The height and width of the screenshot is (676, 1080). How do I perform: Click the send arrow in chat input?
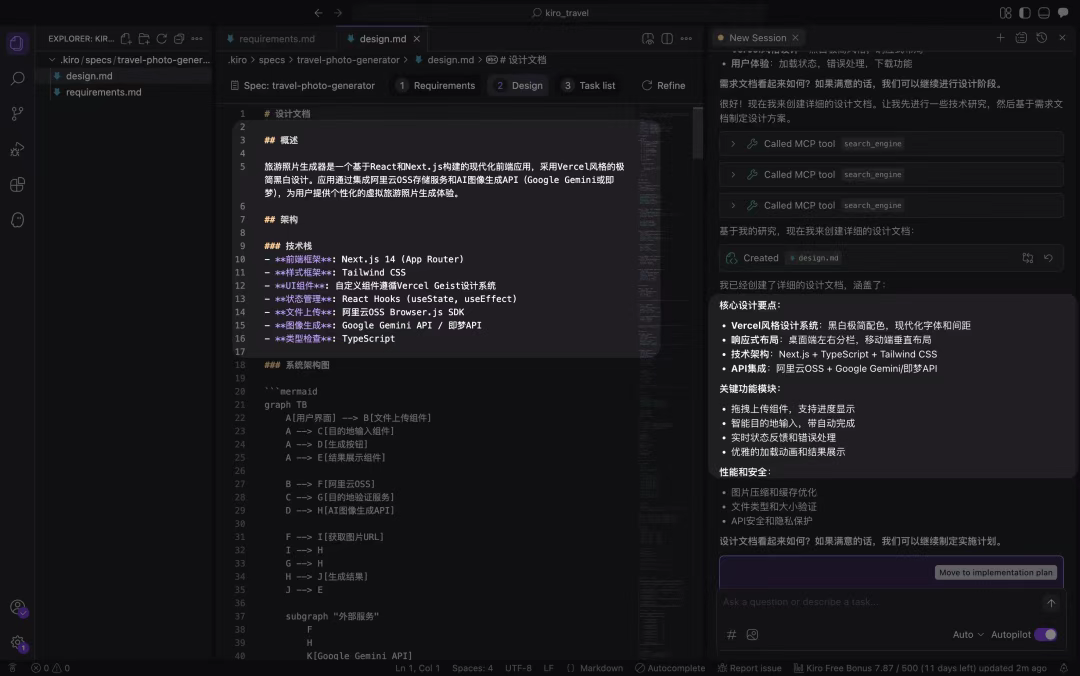[1051, 603]
